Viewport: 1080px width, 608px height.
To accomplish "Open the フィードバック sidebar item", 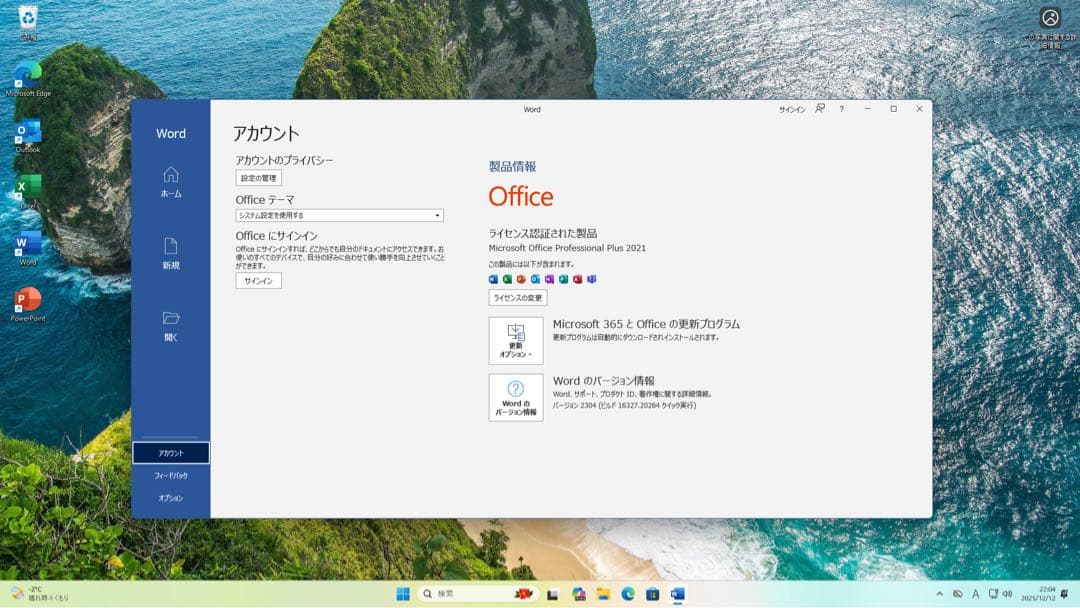I will click(172, 474).
